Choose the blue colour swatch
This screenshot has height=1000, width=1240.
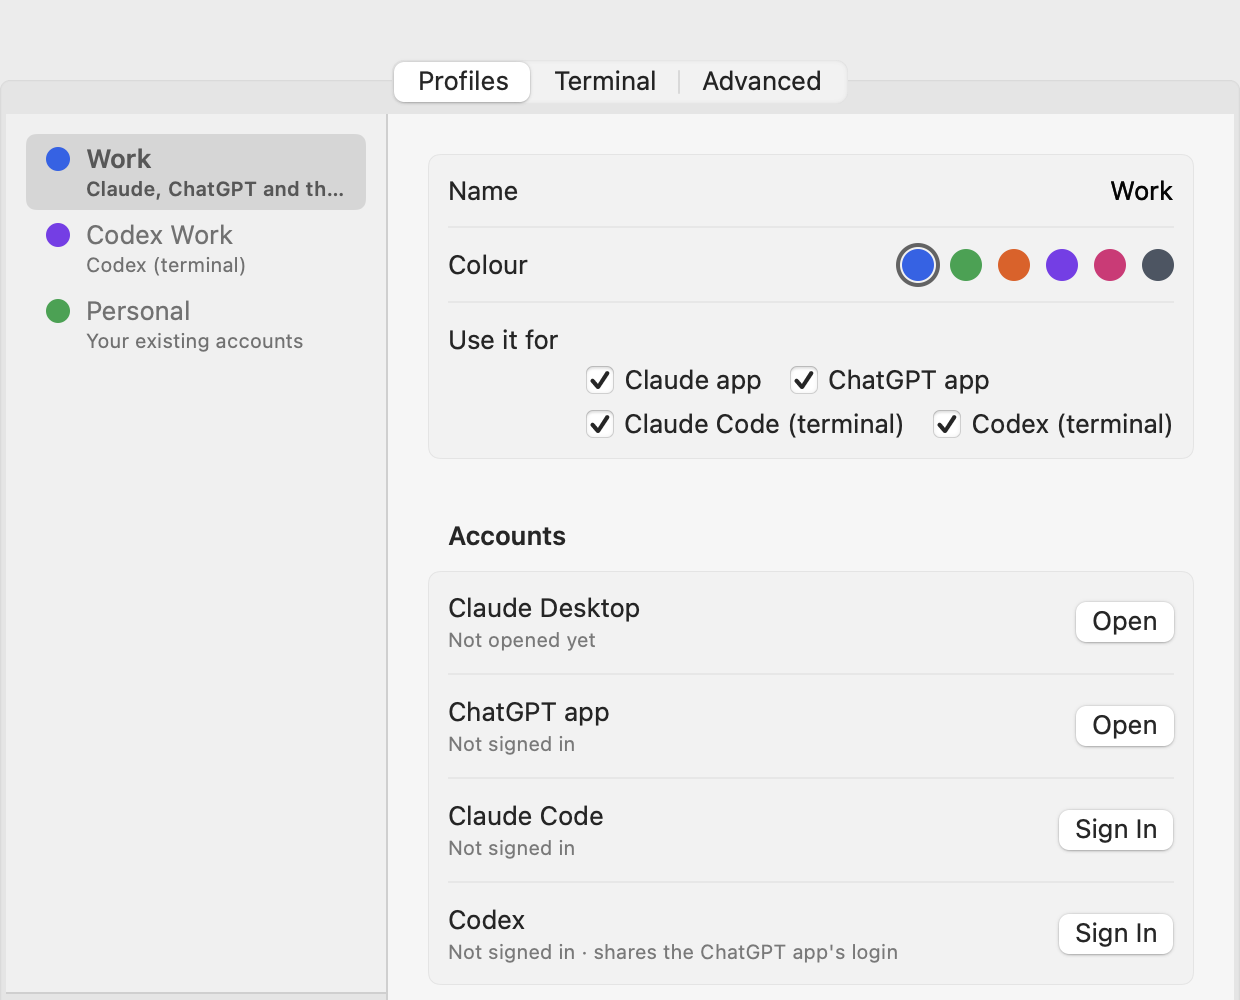918,265
